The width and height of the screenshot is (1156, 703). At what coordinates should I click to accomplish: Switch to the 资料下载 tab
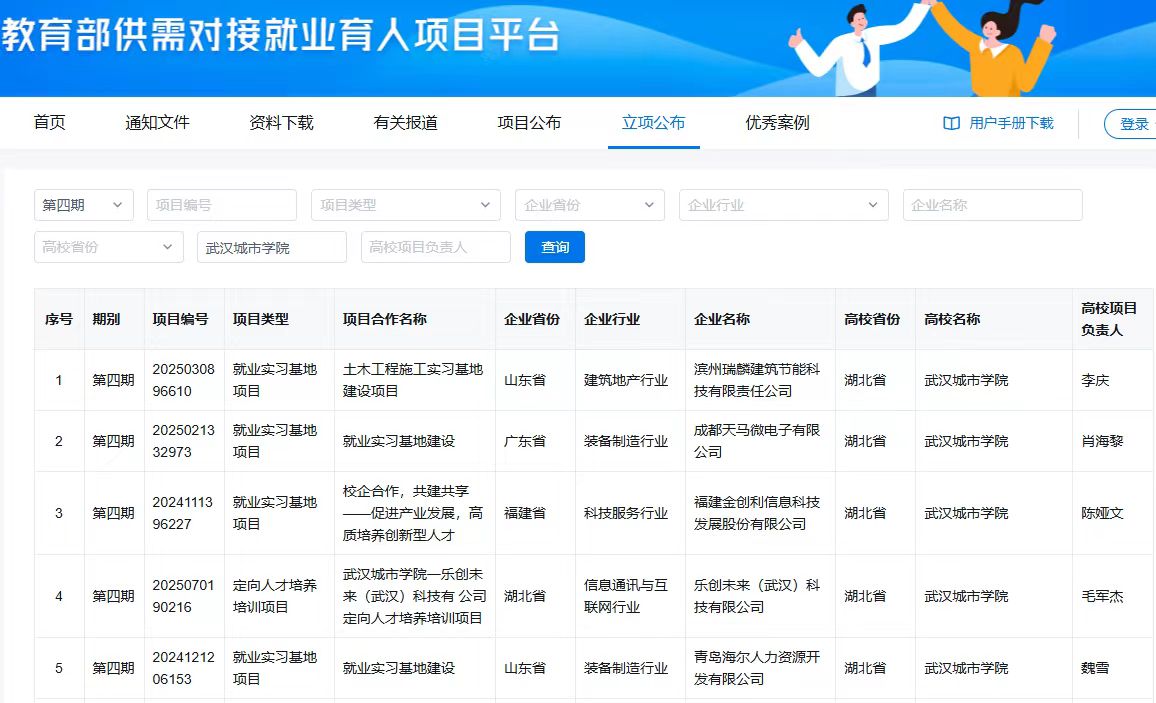click(281, 123)
